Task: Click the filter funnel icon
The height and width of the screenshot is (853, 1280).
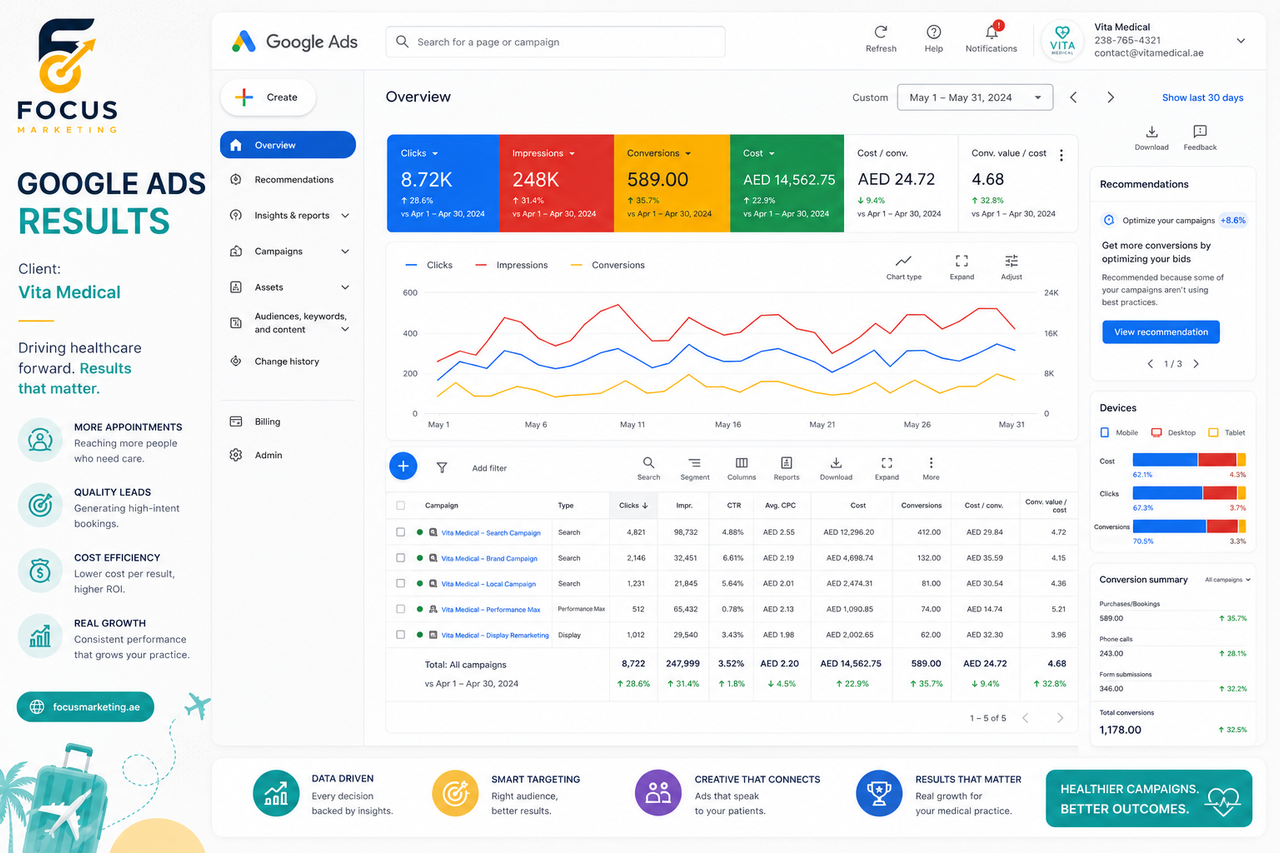Action: tap(442, 467)
